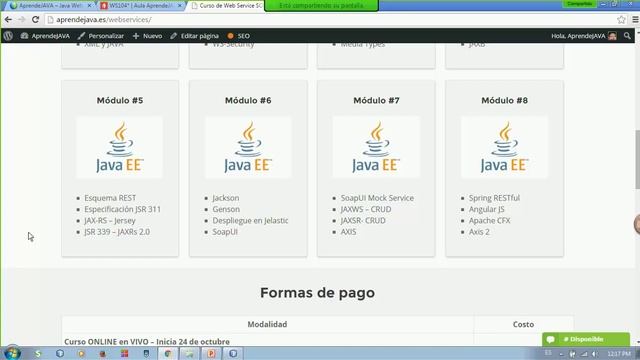This screenshot has height=360, width=640.
Task: Open the Windows Start orb
Action: tap(12, 353)
